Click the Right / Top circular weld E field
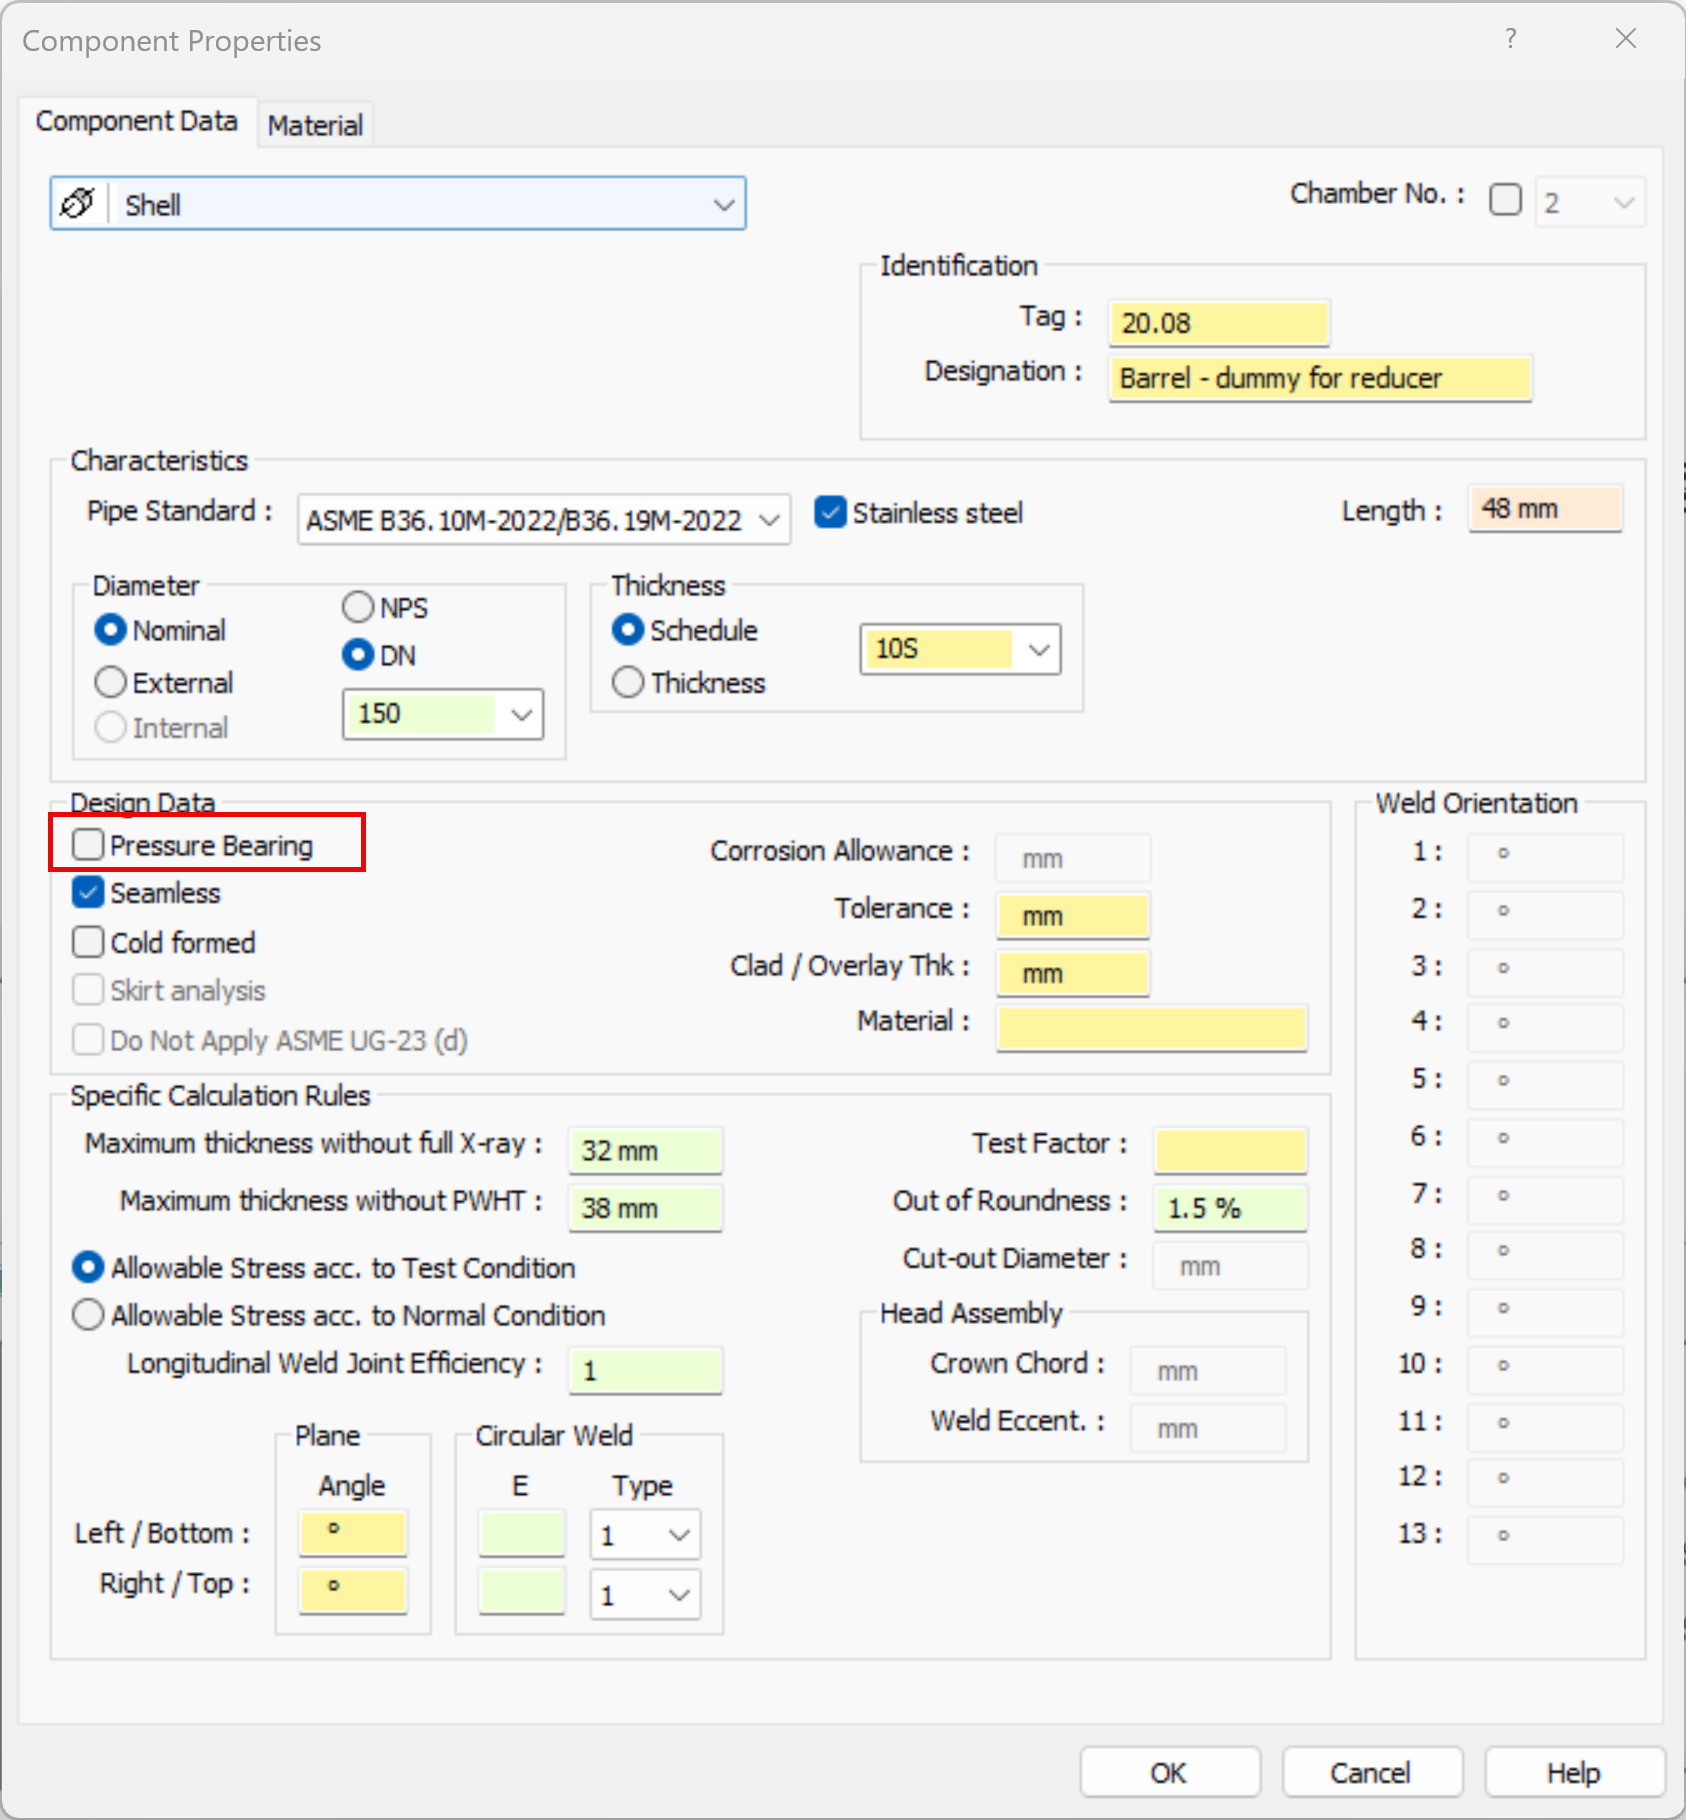The height and width of the screenshot is (1820, 1686). pyautogui.click(x=522, y=1590)
